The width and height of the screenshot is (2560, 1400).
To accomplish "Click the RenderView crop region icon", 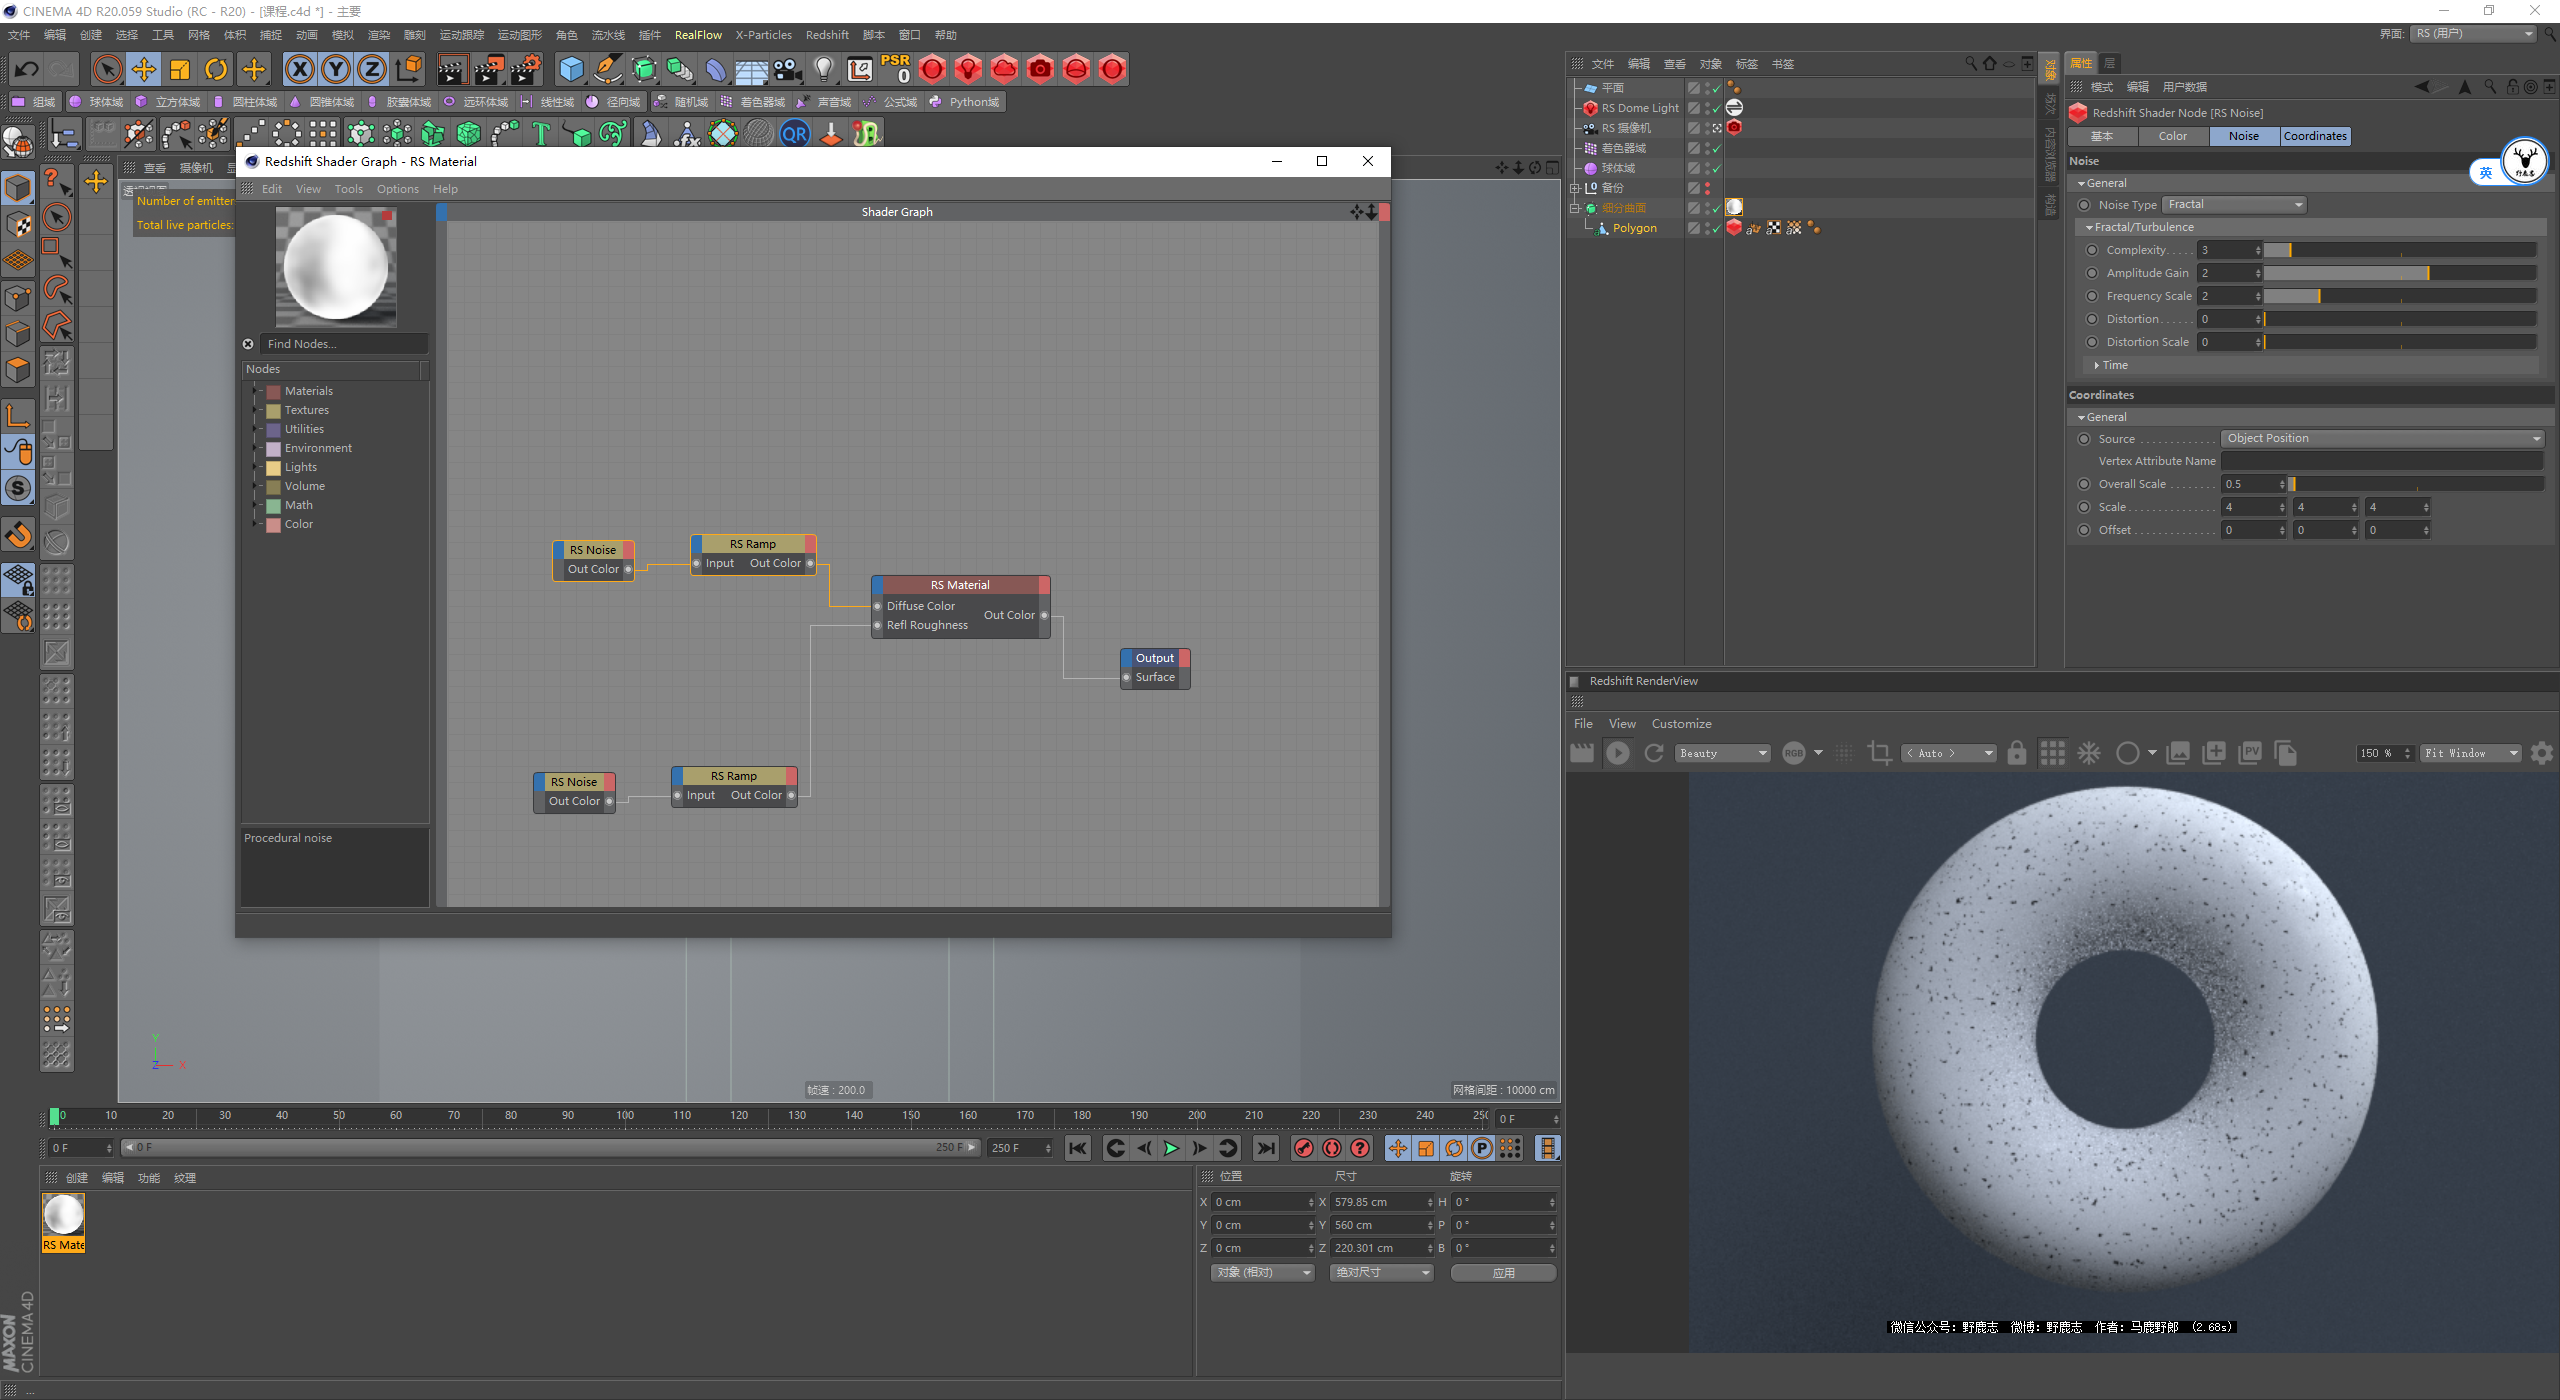I will click(x=1879, y=753).
